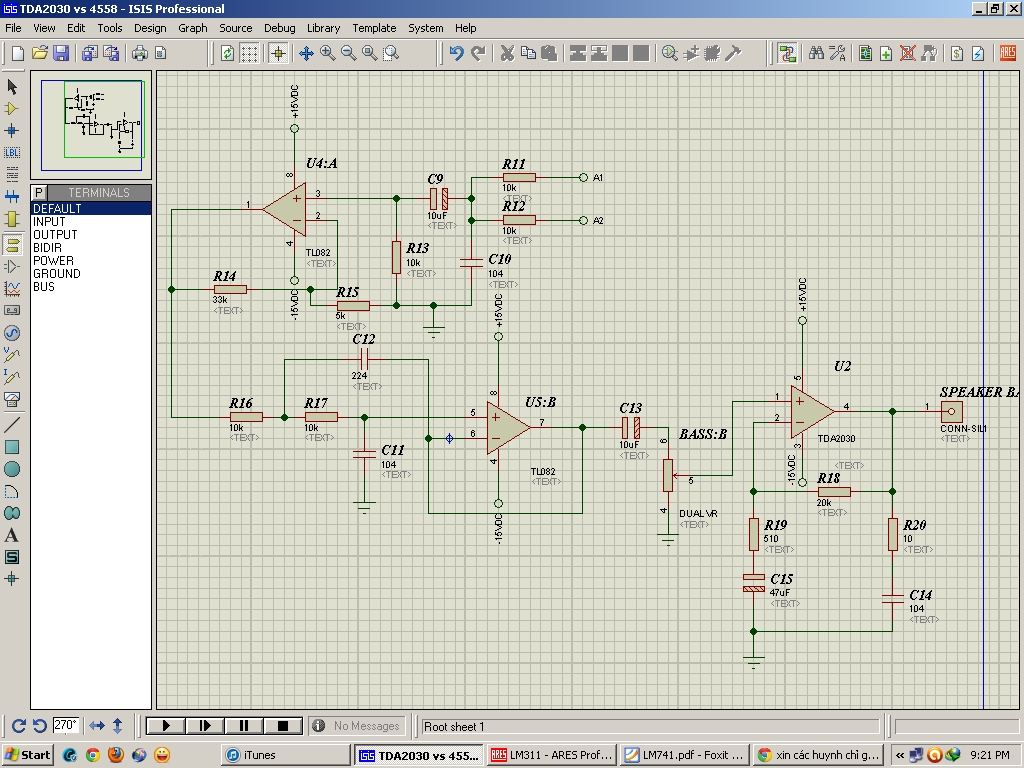Save the current design
This screenshot has width=1024, height=768.
coord(61,53)
